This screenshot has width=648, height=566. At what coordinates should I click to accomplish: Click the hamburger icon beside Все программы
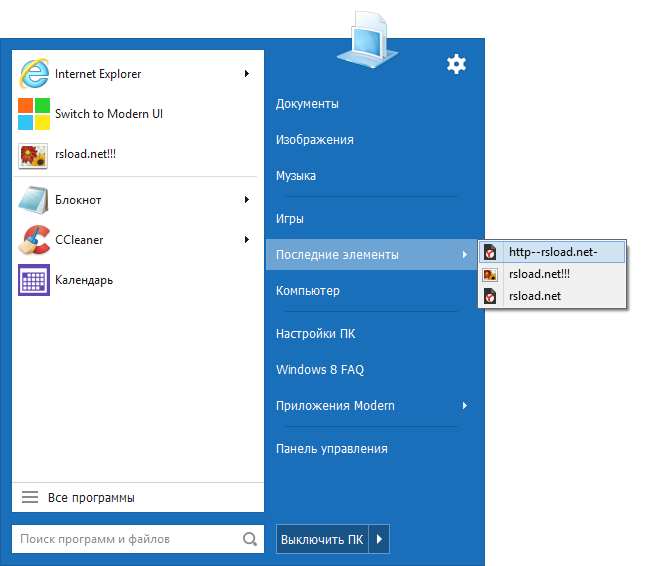click(x=30, y=497)
